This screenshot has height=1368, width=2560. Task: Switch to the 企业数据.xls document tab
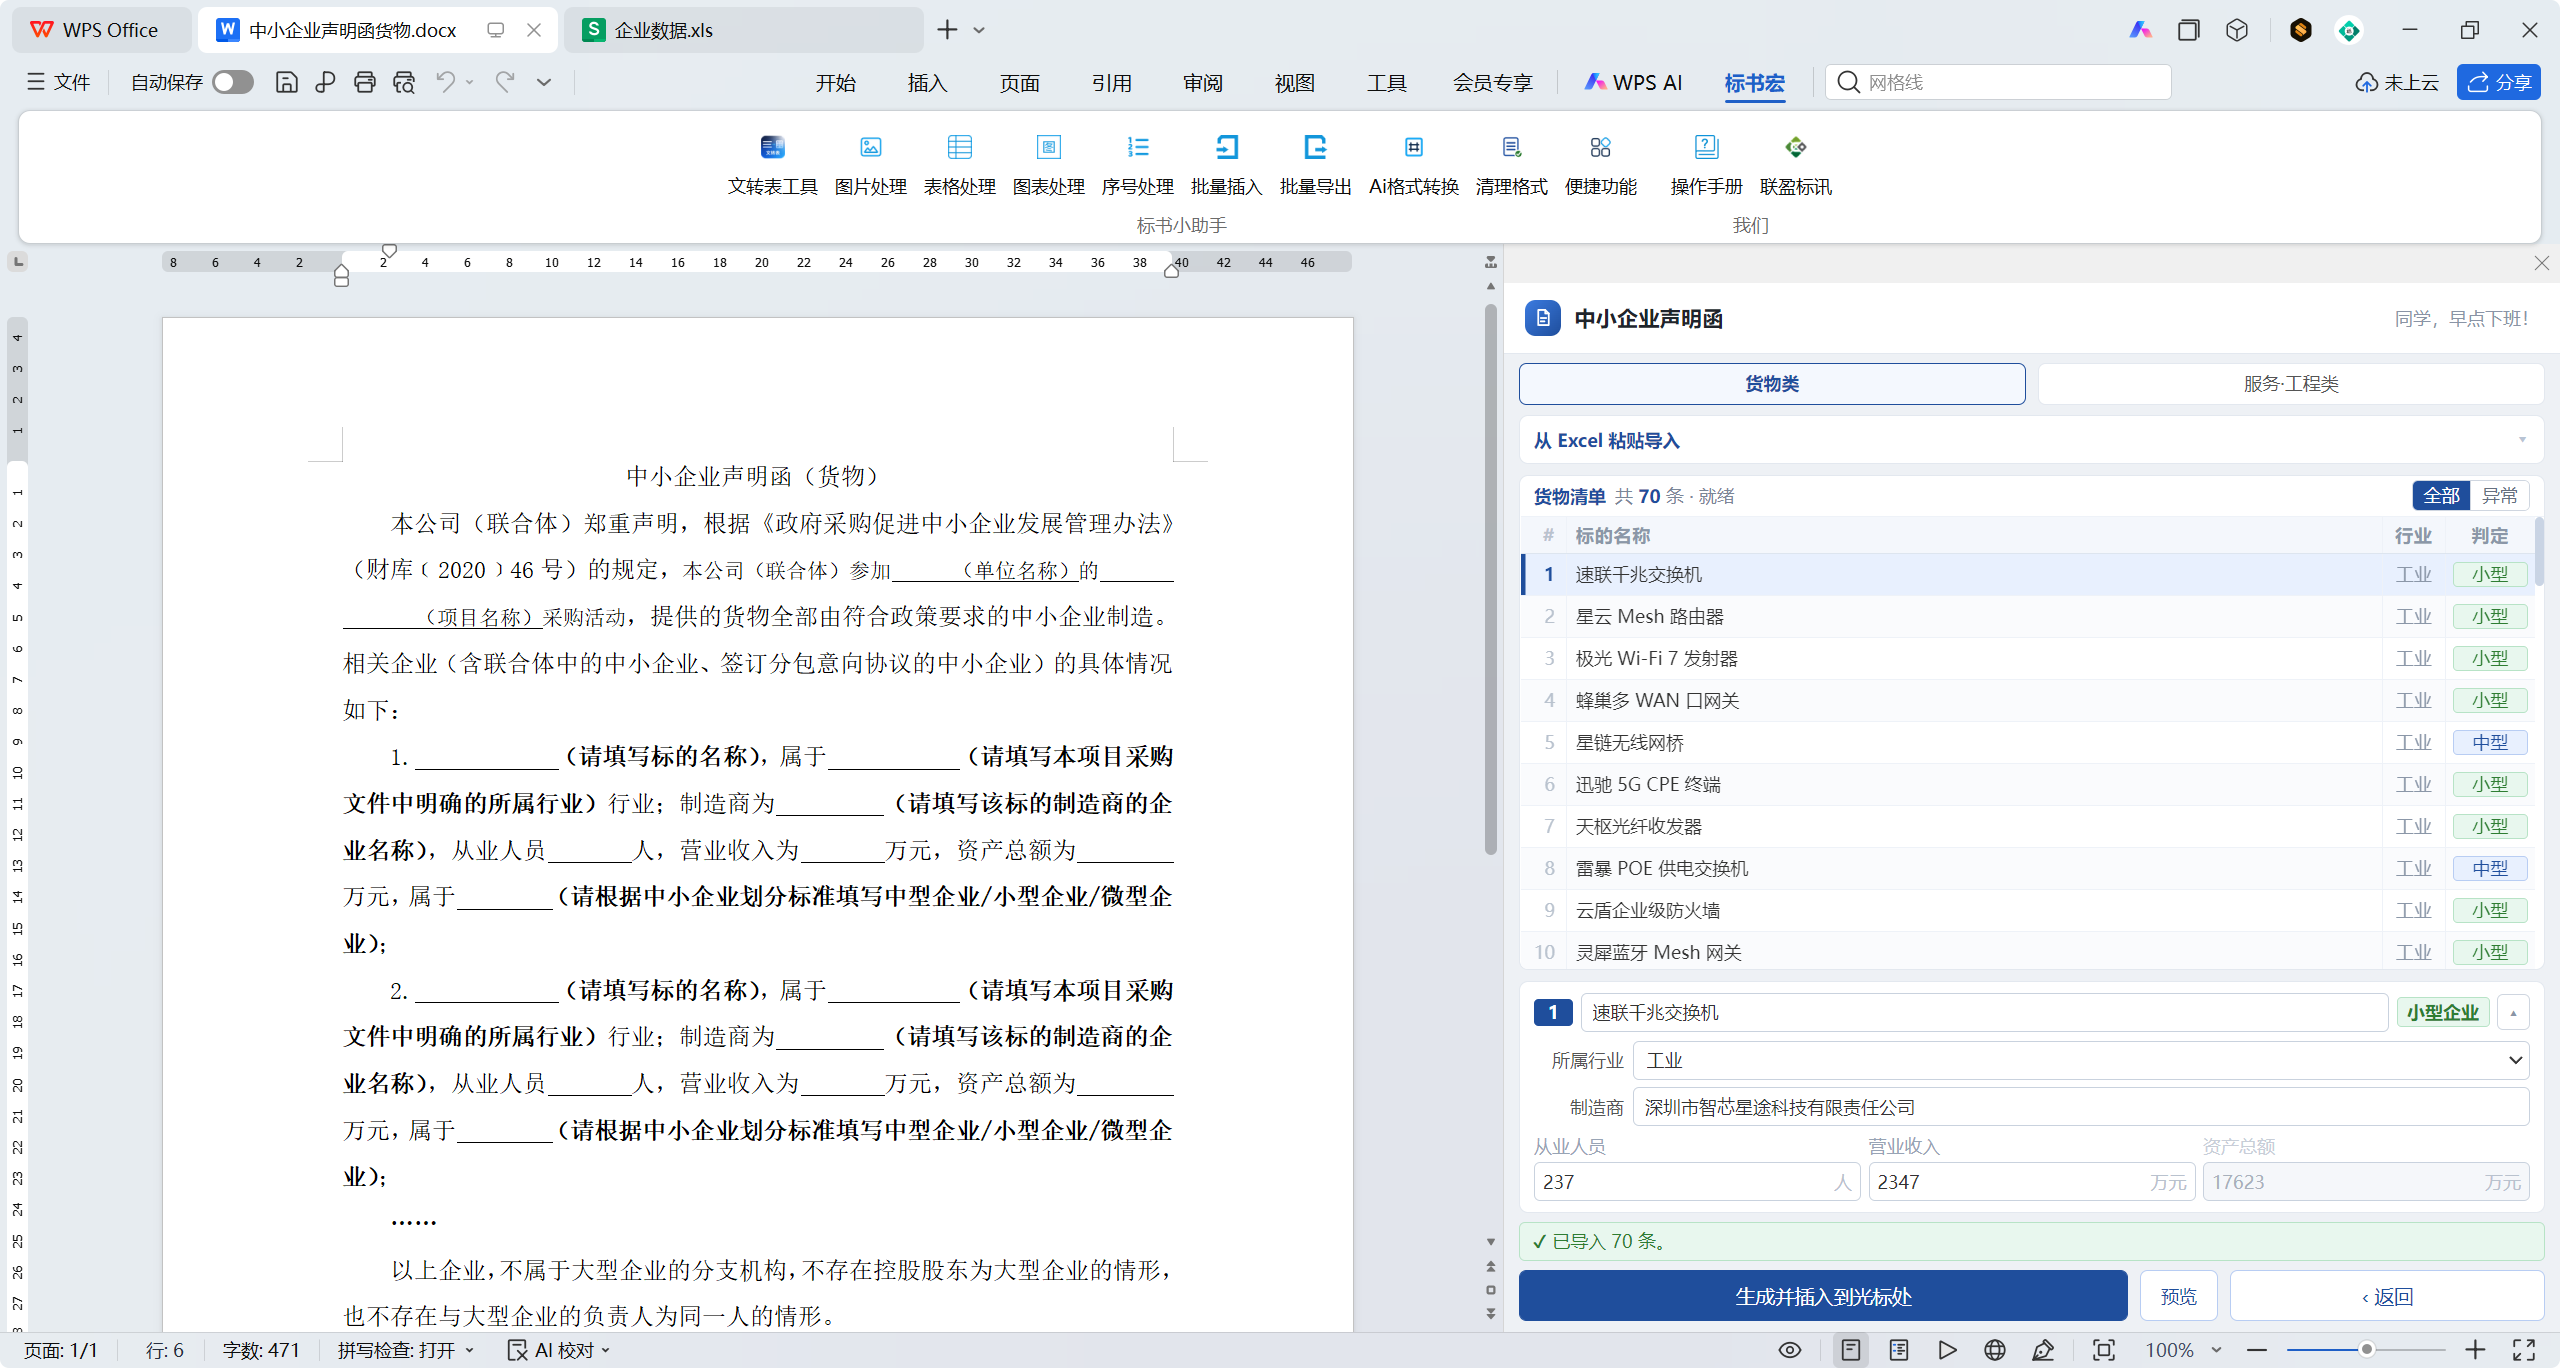[743, 30]
